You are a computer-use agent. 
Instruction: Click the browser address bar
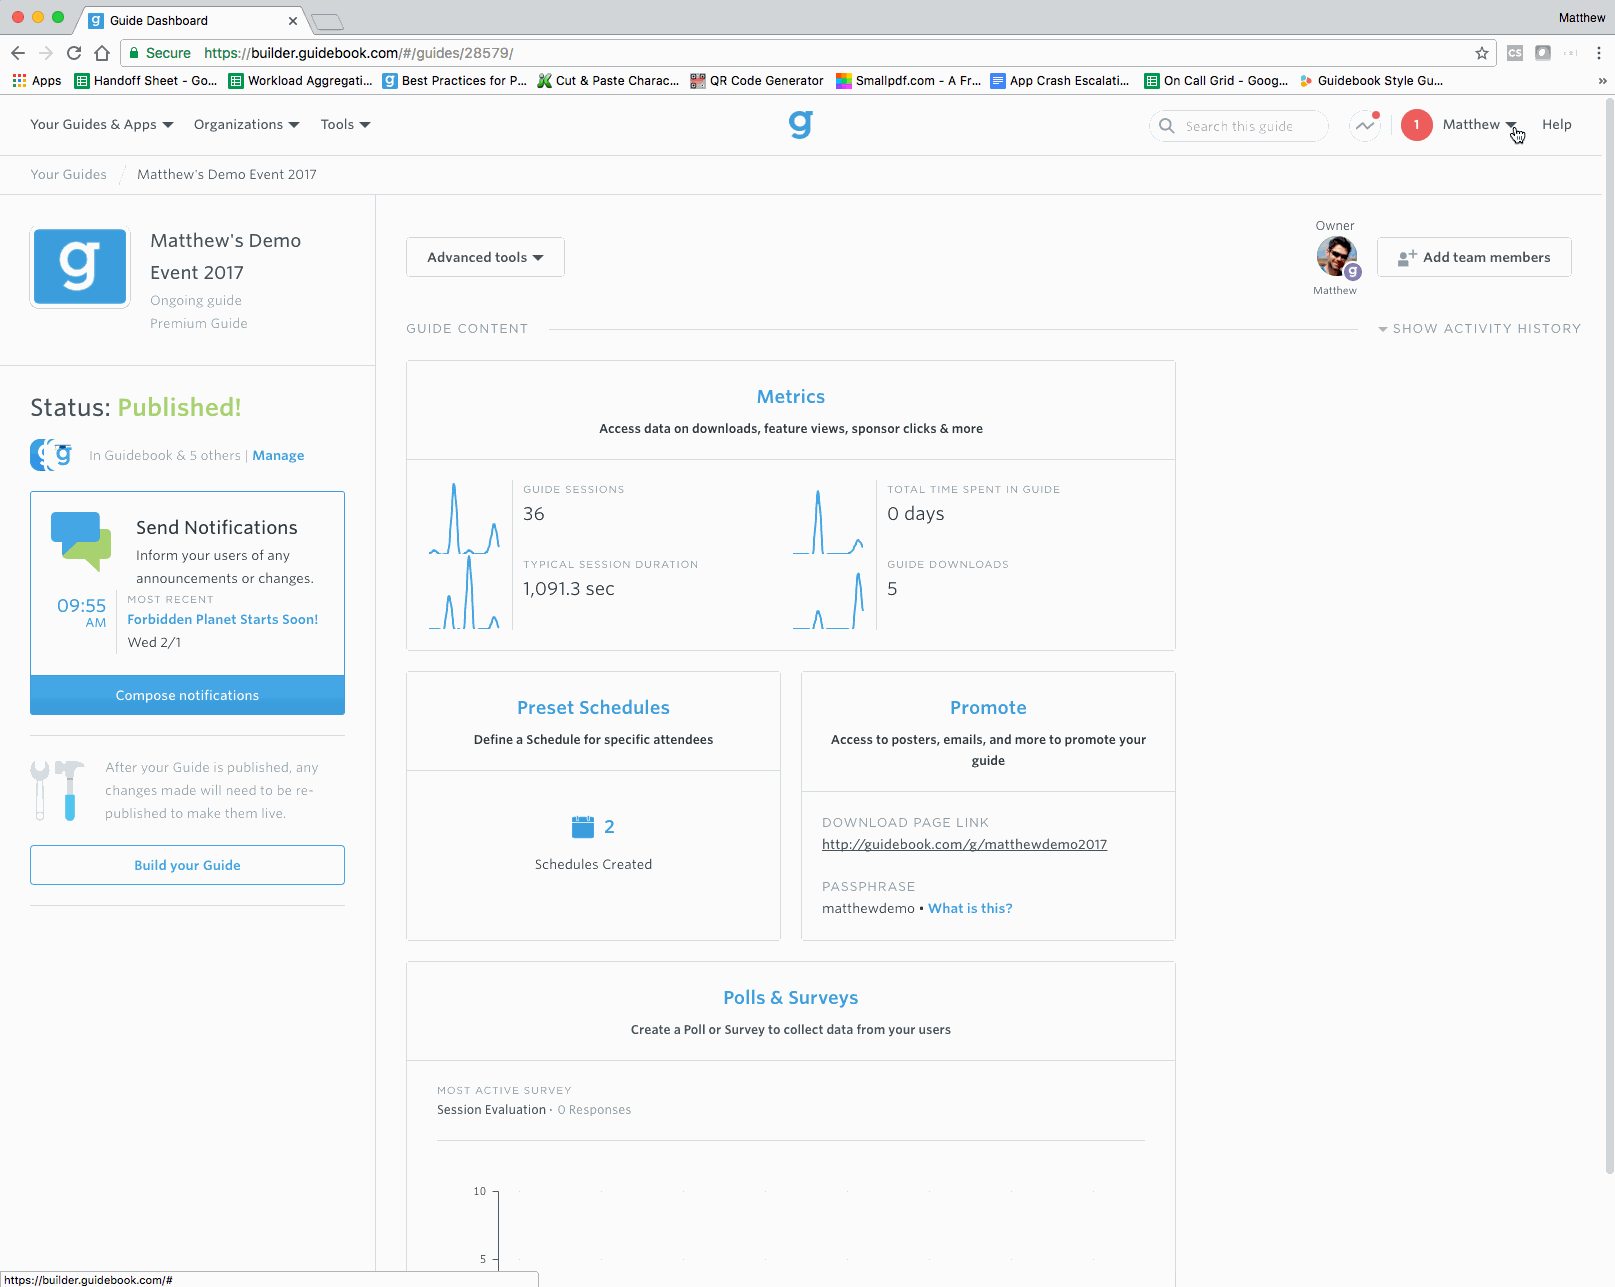(x=807, y=53)
